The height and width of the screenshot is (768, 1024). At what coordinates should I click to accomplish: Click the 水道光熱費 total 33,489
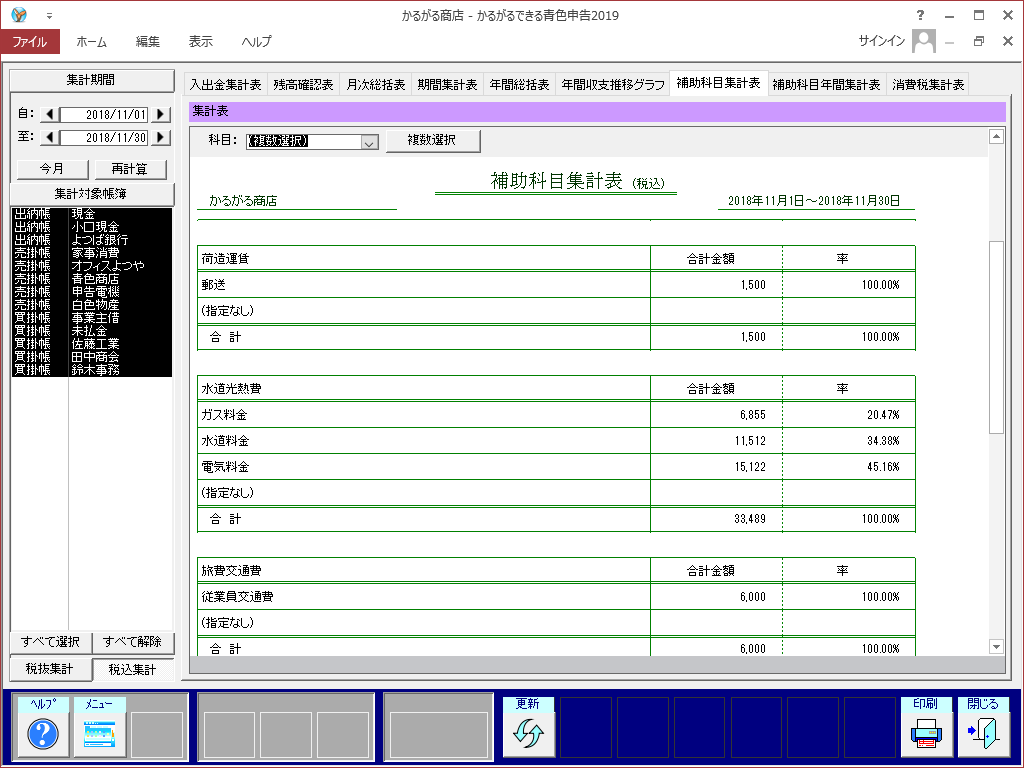tap(750, 520)
